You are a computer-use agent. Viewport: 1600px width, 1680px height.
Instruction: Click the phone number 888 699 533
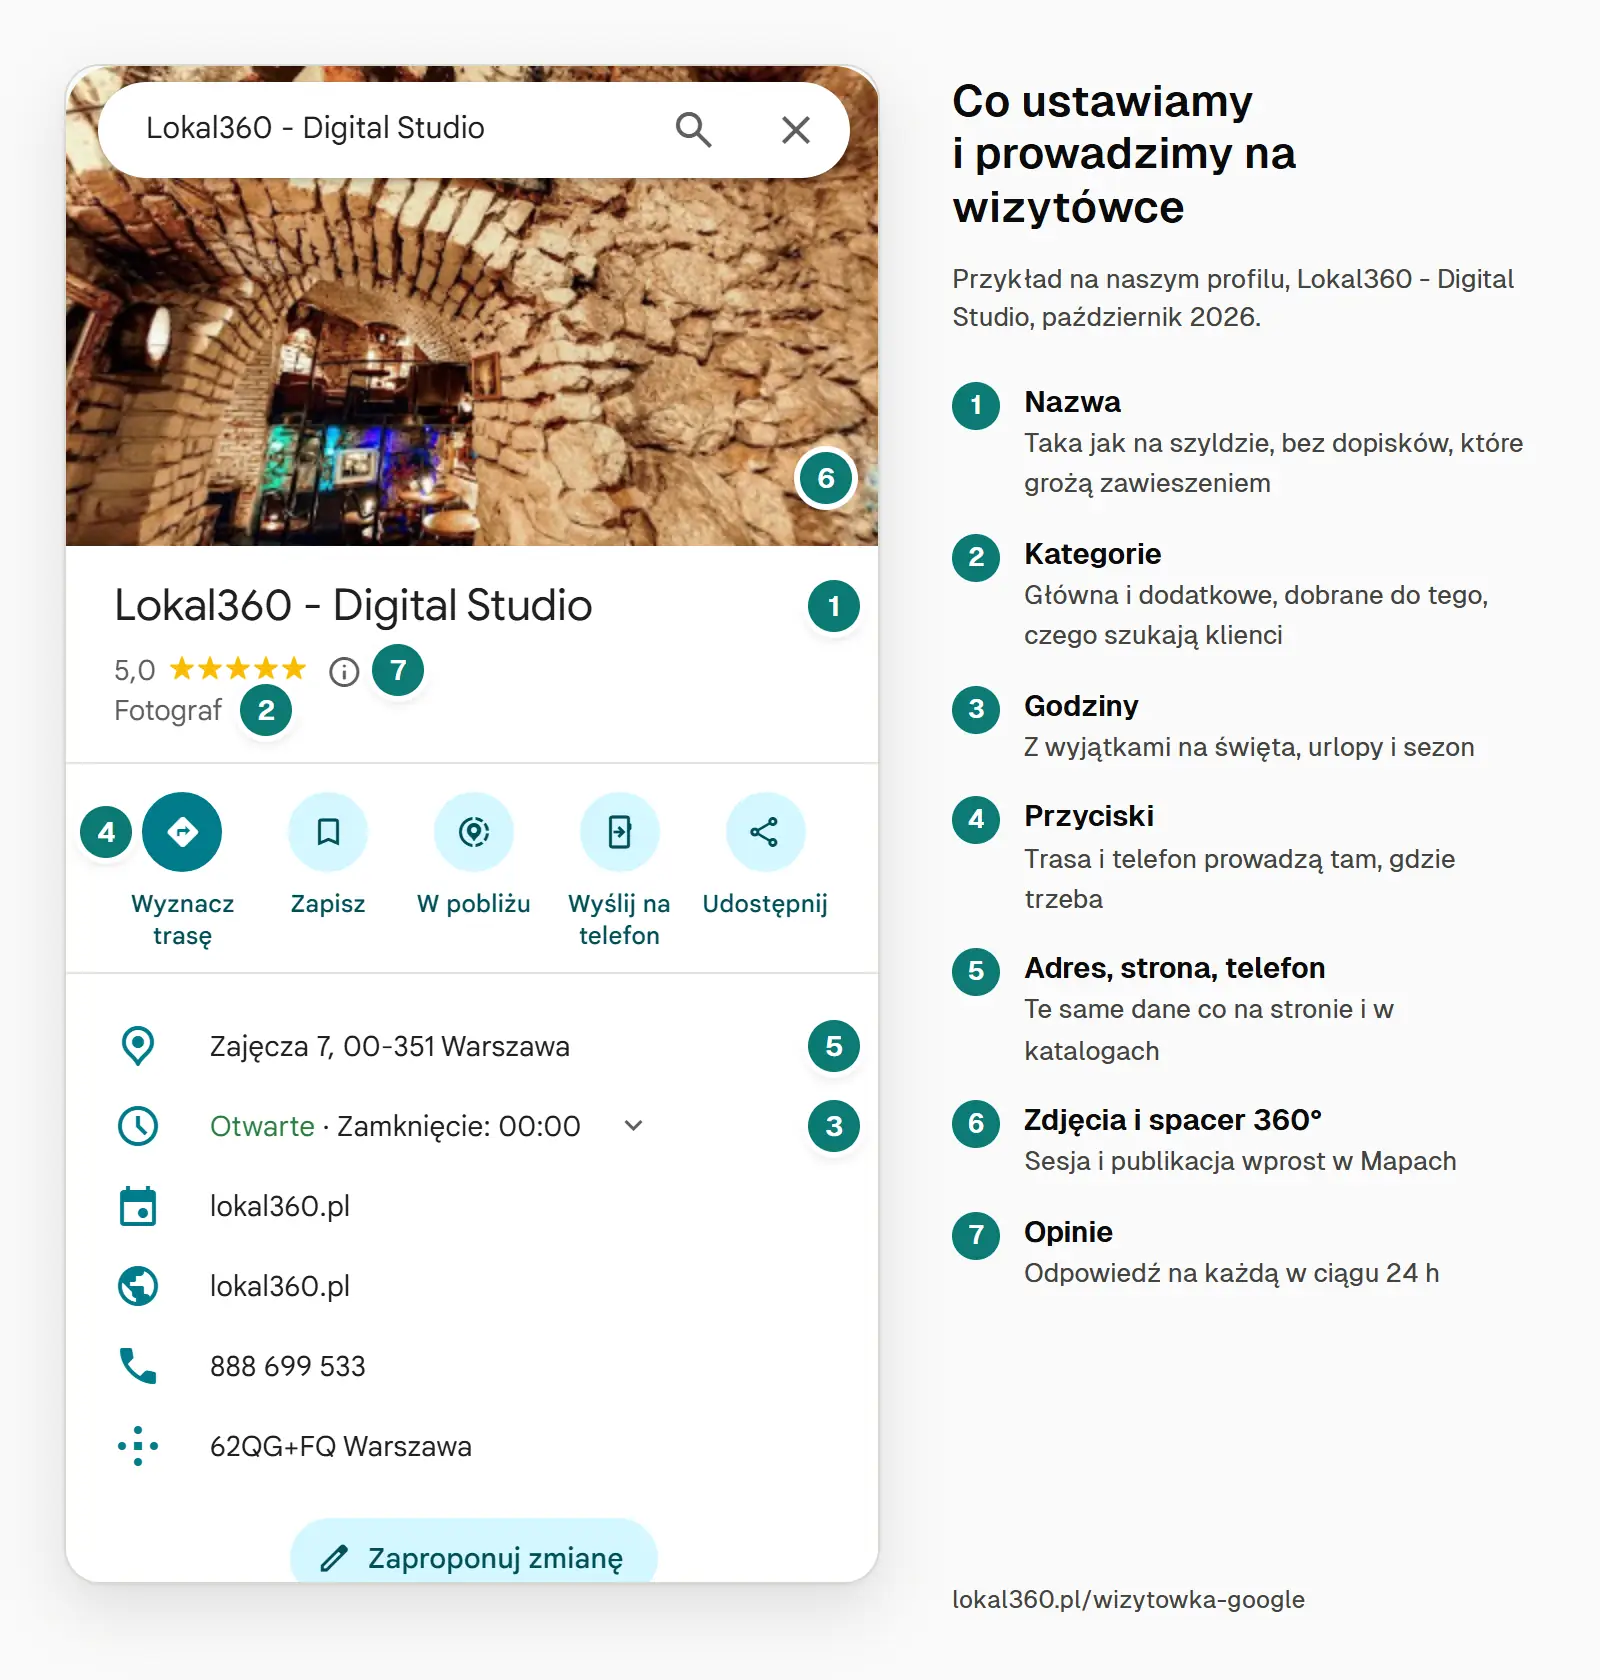click(288, 1367)
